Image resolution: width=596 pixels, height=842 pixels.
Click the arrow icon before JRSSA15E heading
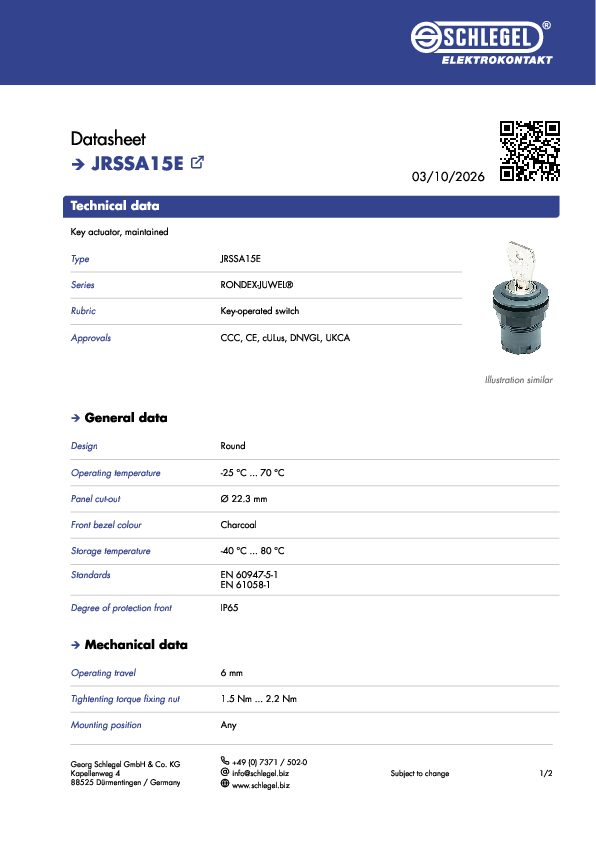click(78, 164)
